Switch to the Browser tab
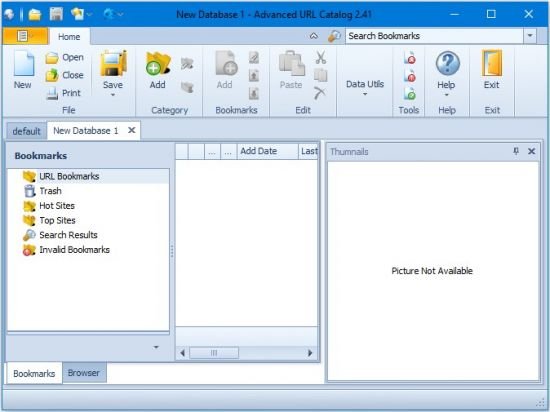The width and height of the screenshot is (550, 412). coord(84,373)
